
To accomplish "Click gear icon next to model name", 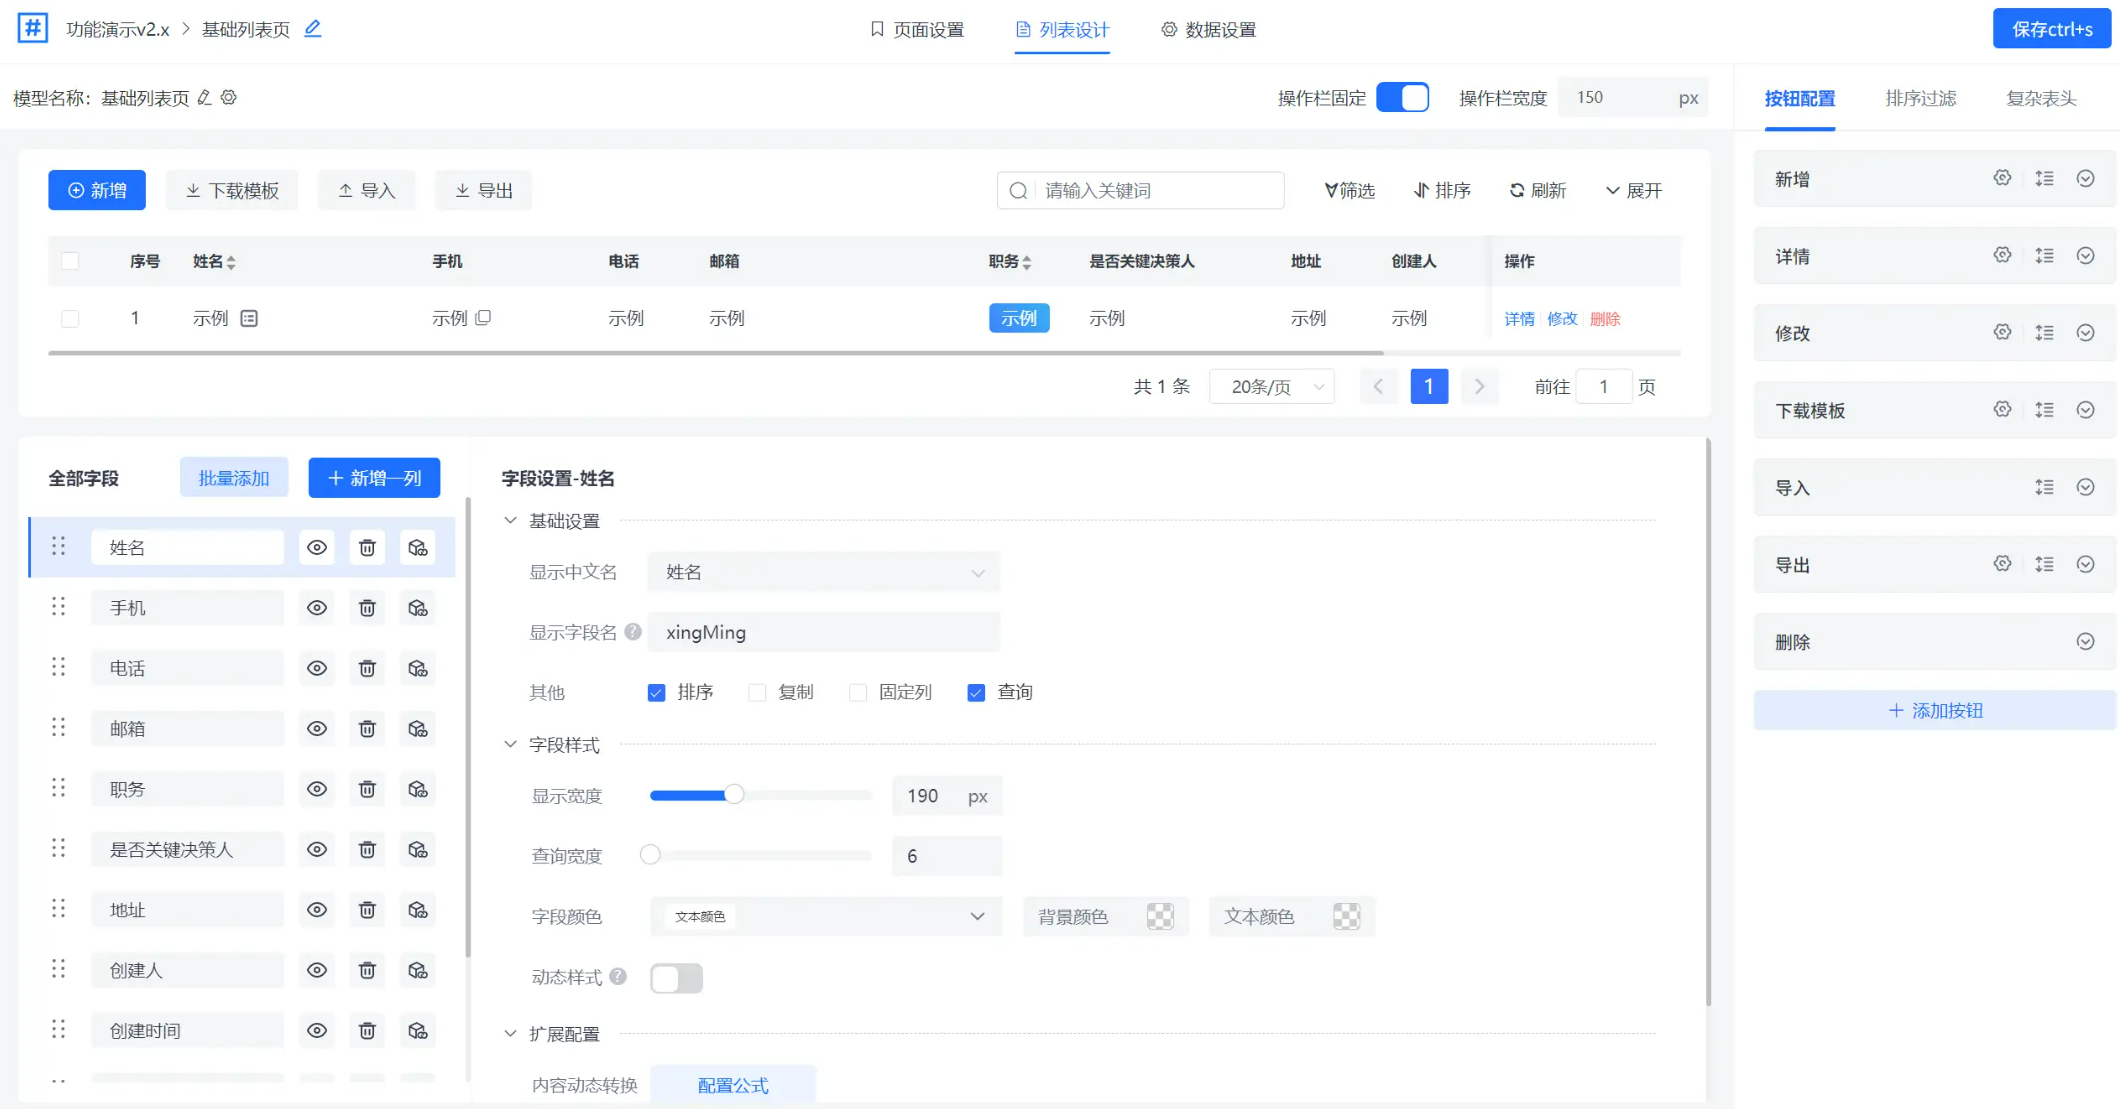I will pyautogui.click(x=229, y=97).
